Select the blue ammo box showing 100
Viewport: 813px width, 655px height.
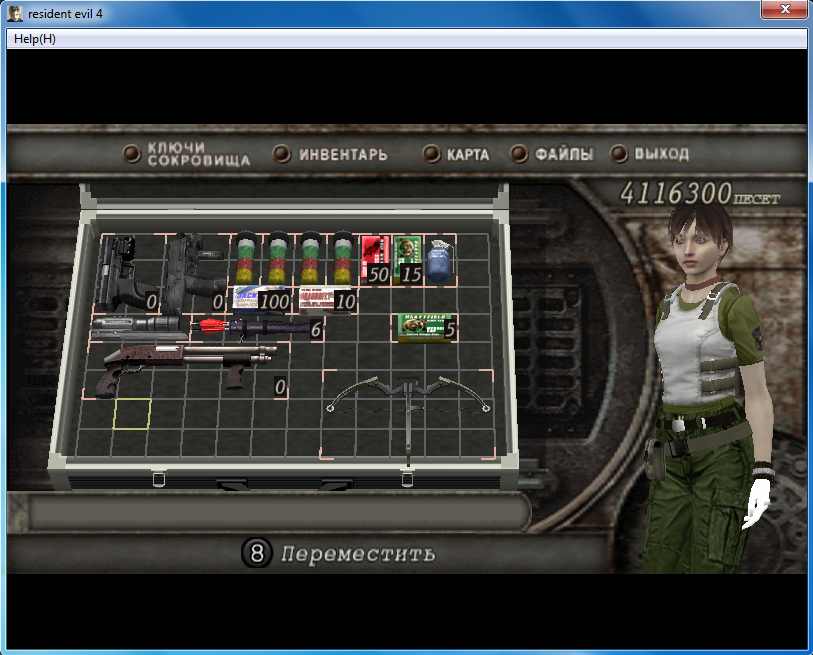pyautogui.click(x=261, y=300)
